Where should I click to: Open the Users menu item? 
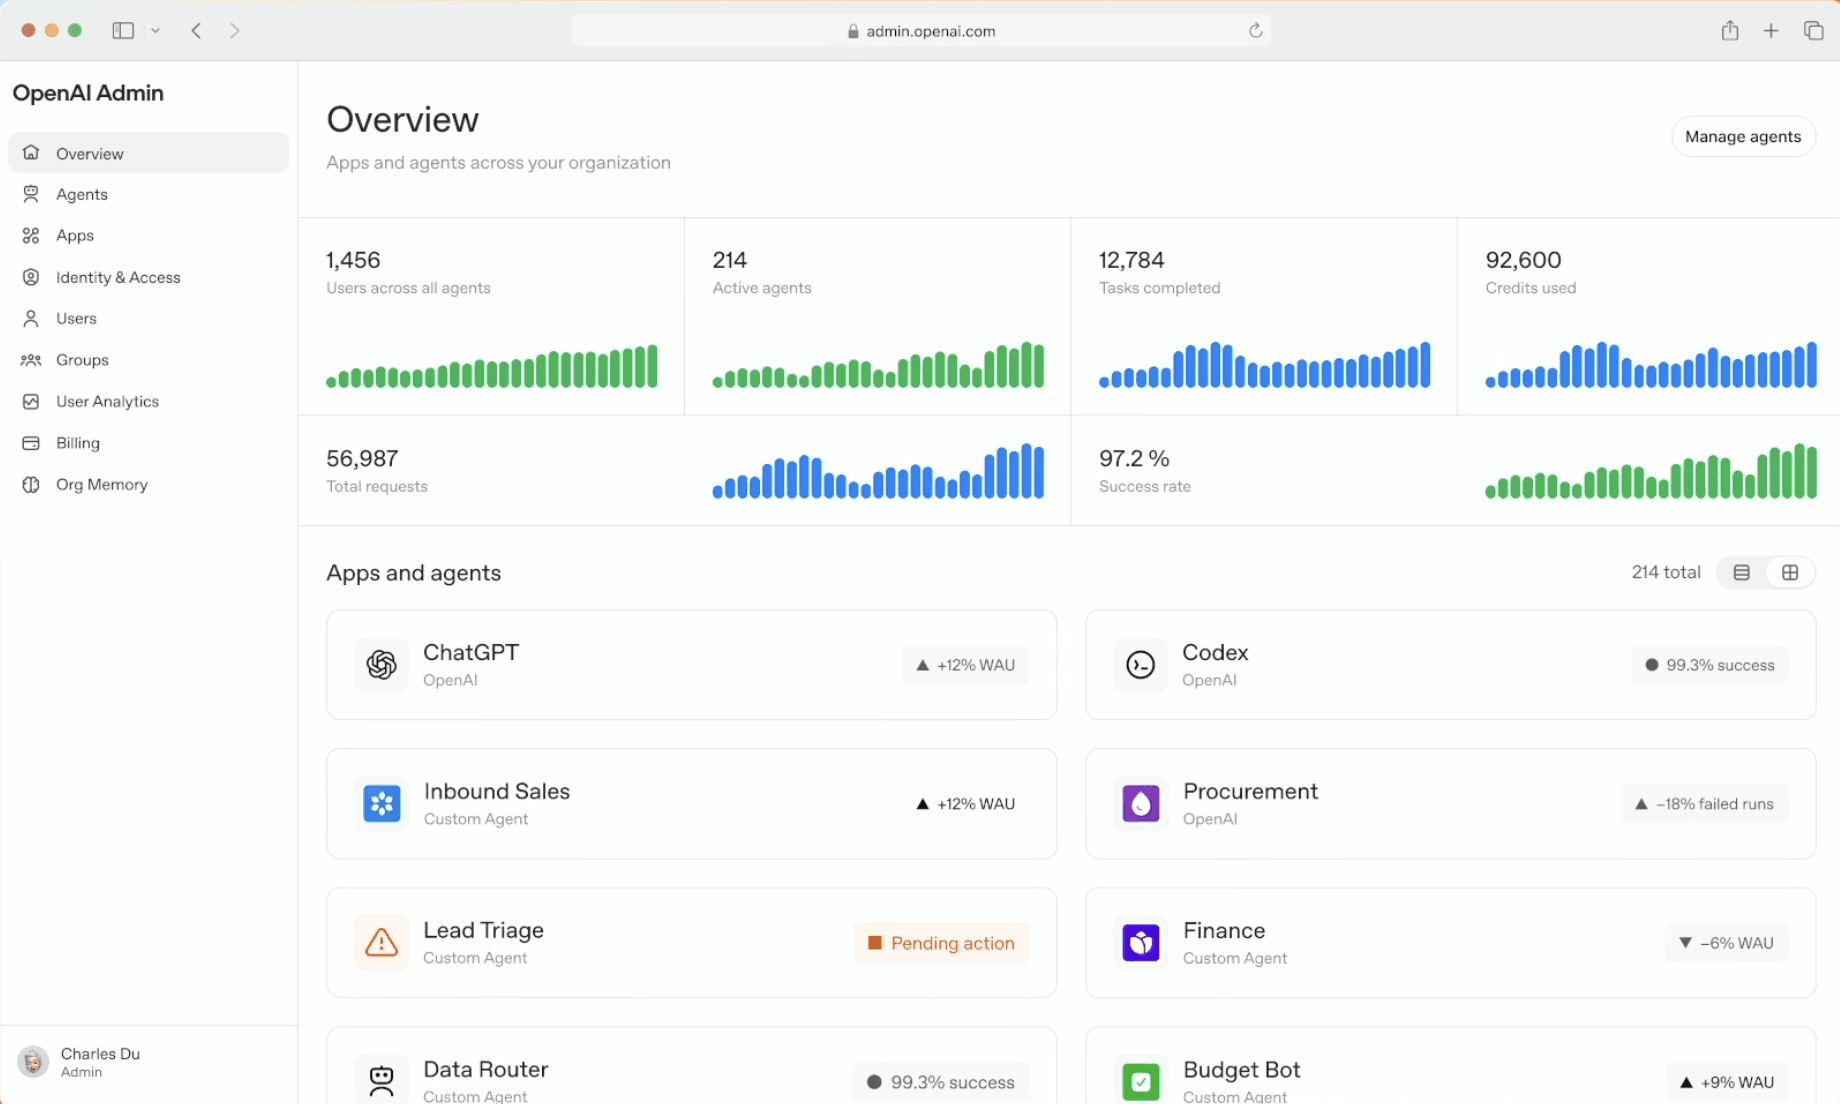point(148,318)
